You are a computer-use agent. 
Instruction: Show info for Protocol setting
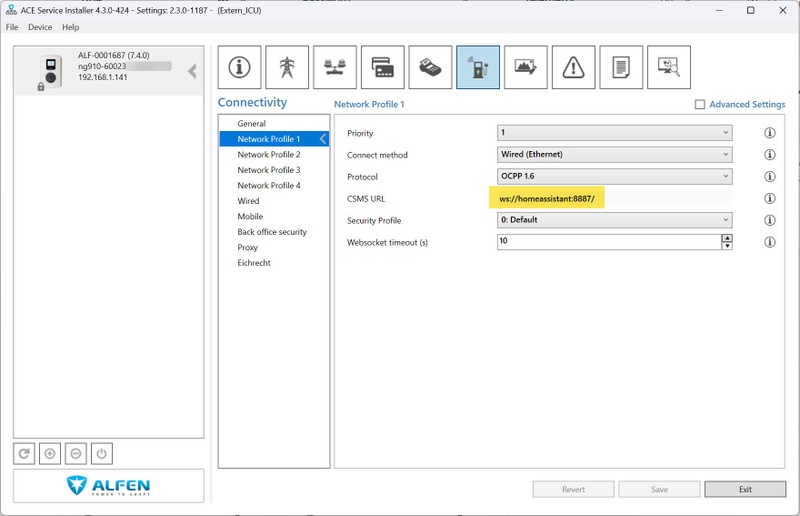coord(770,177)
